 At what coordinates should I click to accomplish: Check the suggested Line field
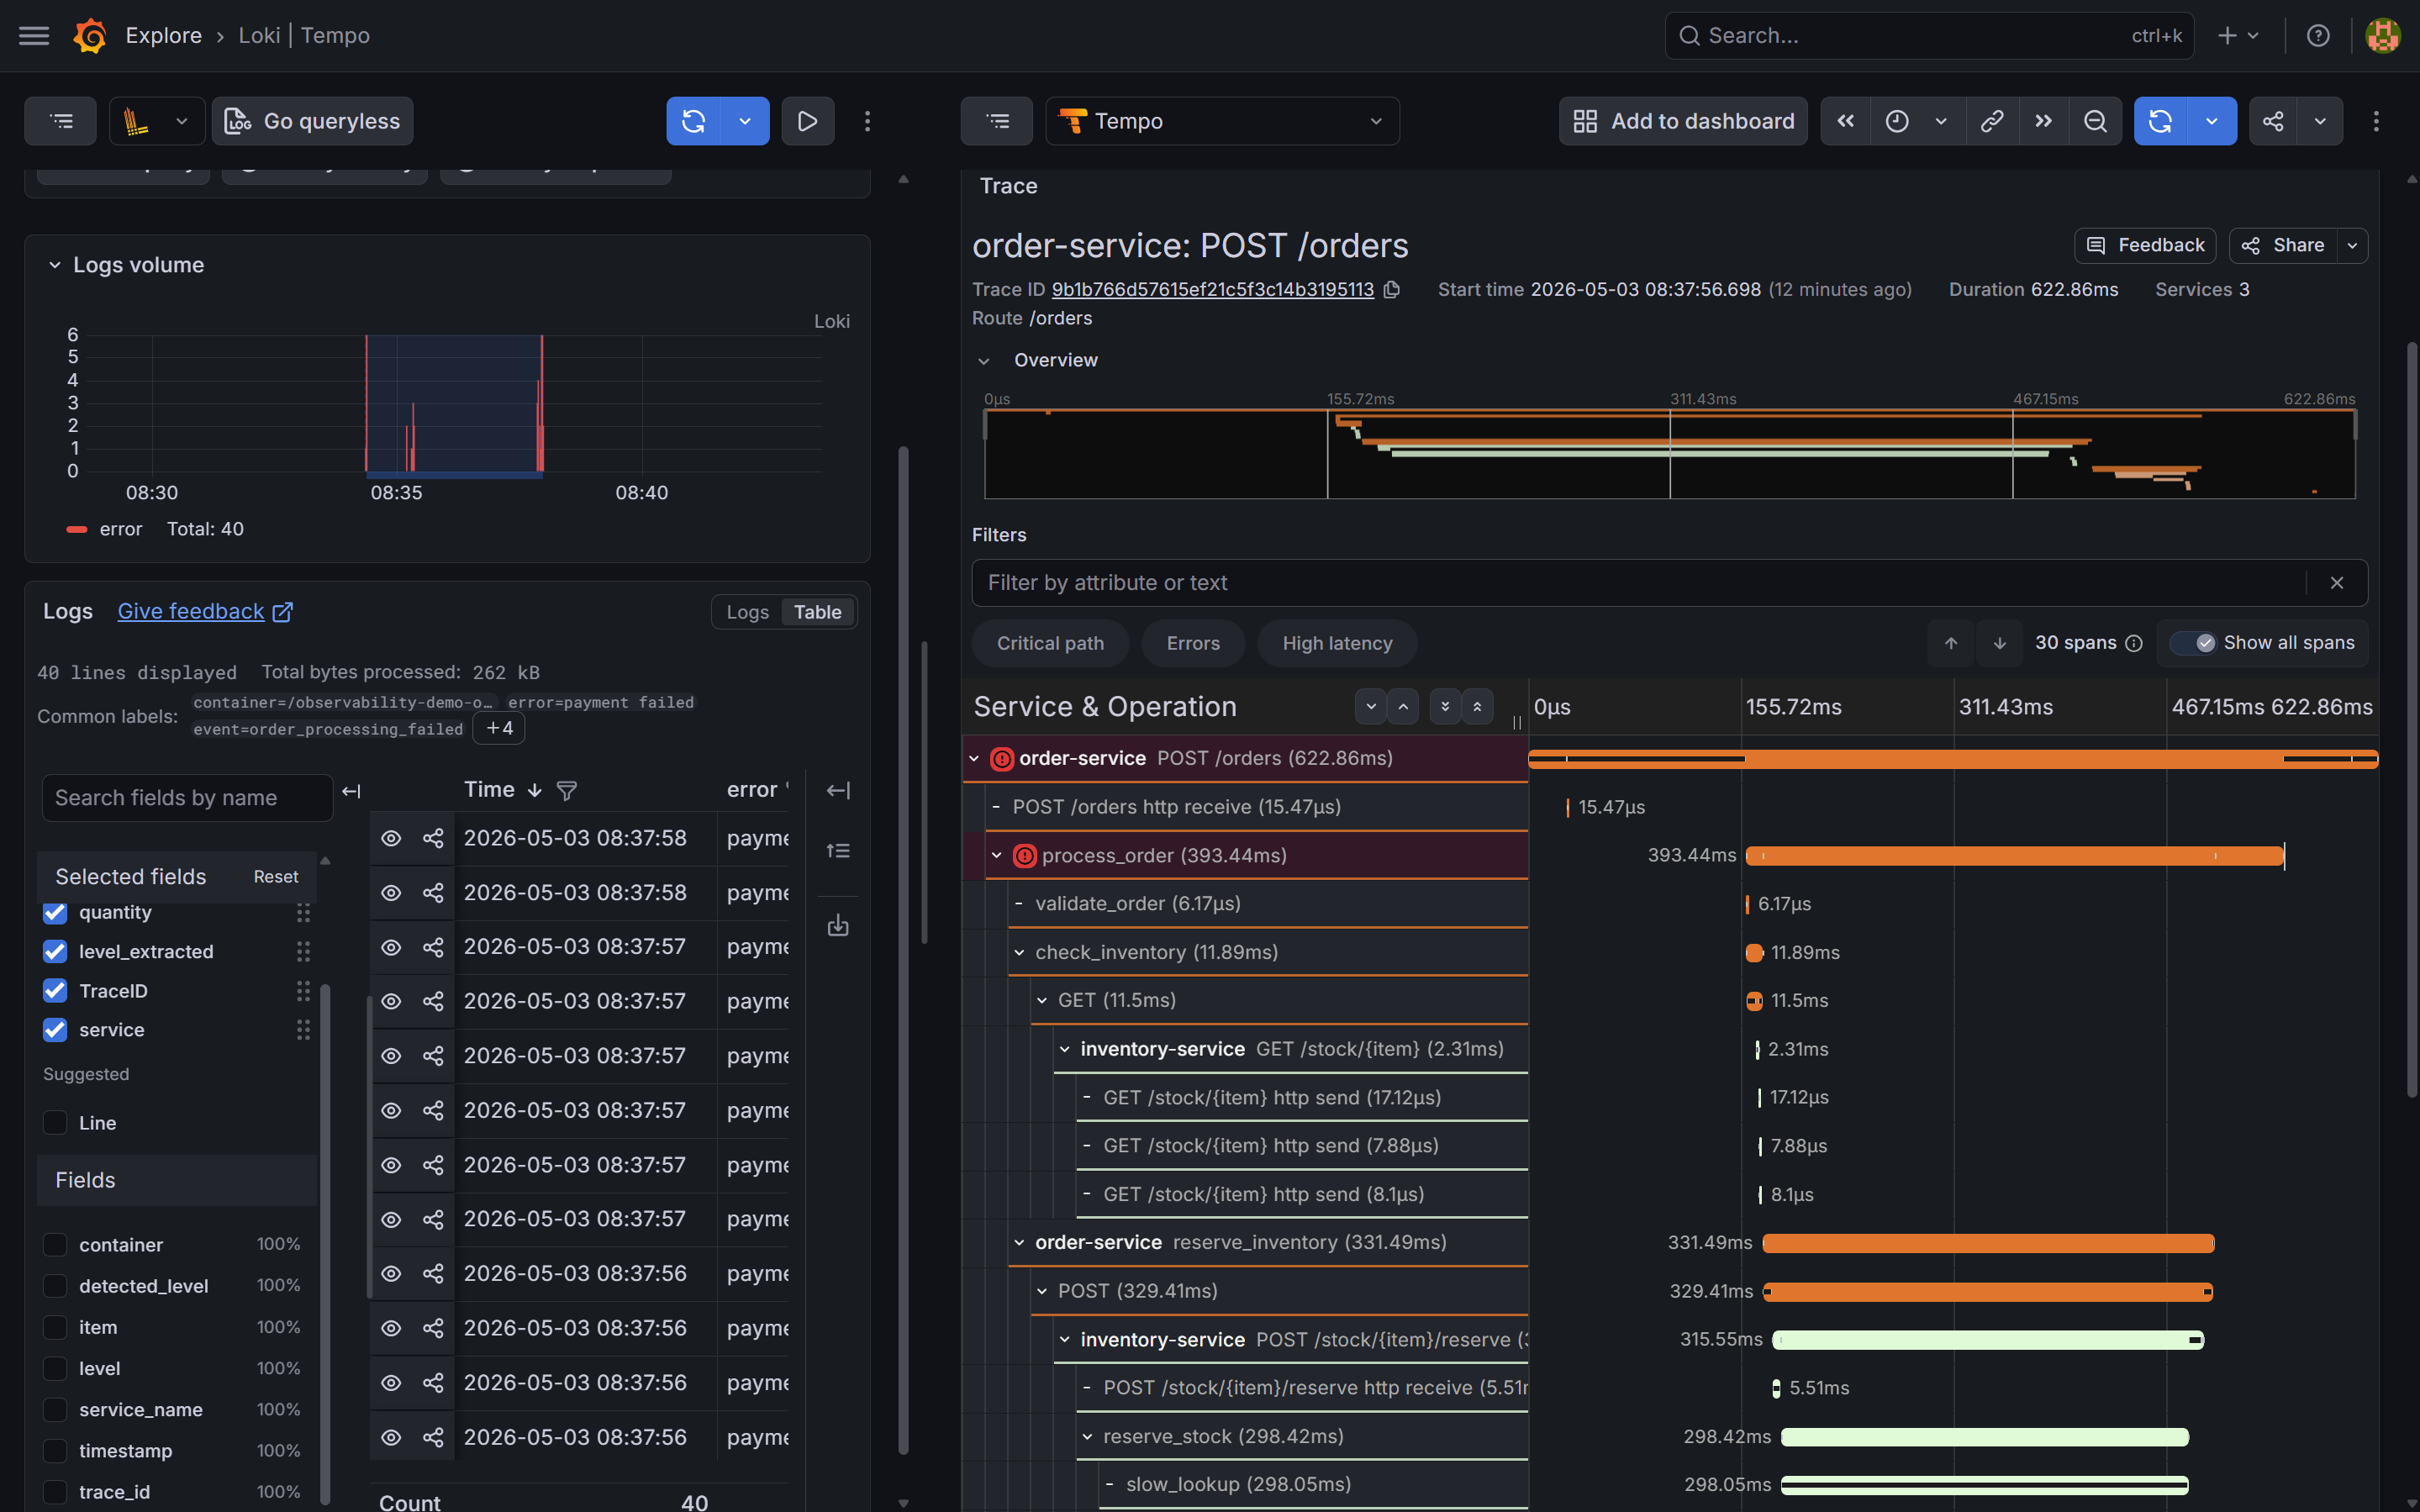point(55,1123)
